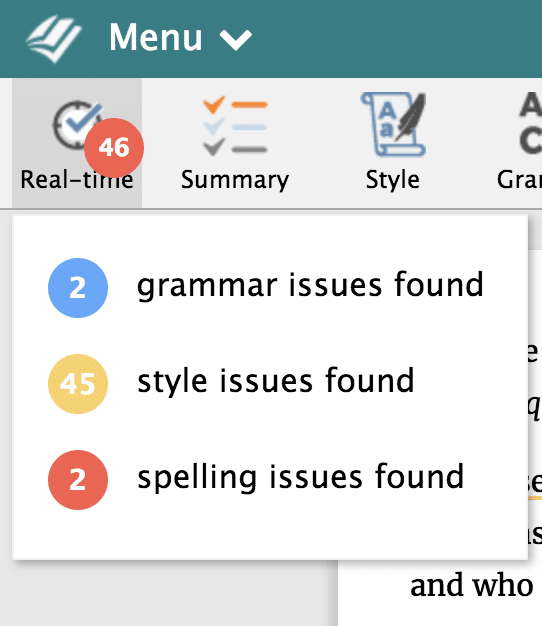
Task: Click the yellow 45 style count circle
Action: click(78, 384)
